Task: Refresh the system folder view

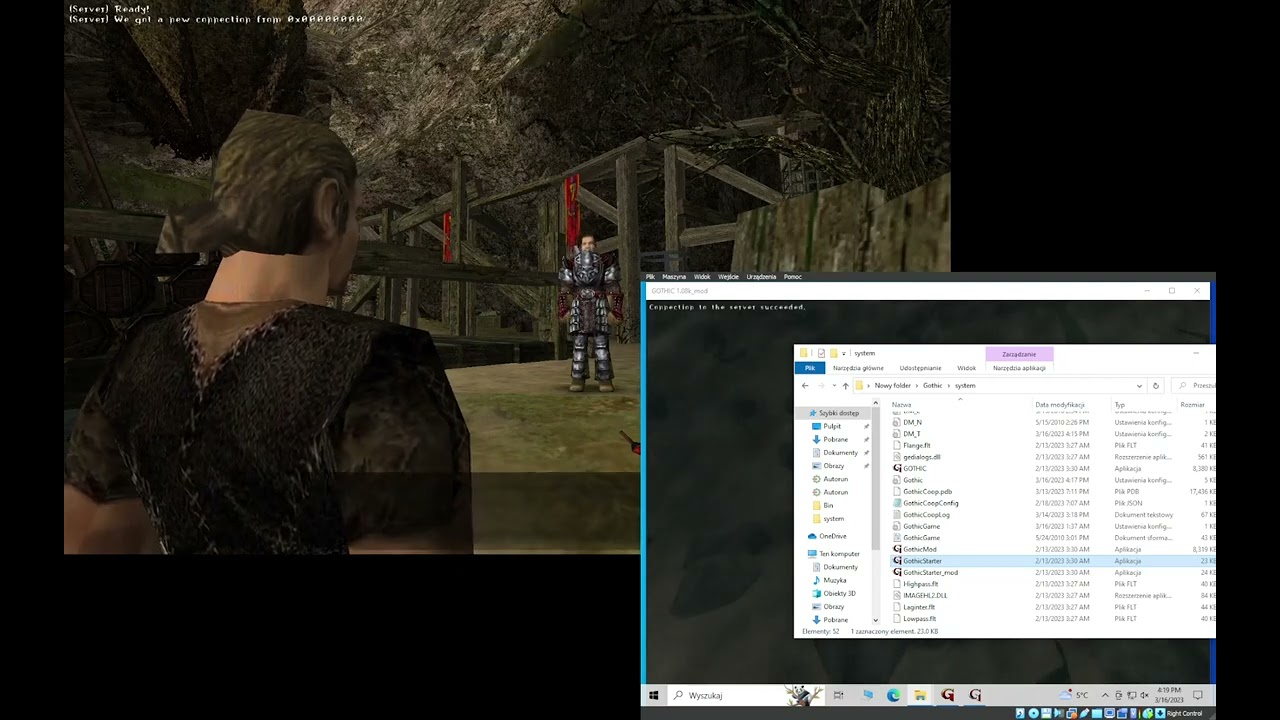Action: click(x=1155, y=385)
